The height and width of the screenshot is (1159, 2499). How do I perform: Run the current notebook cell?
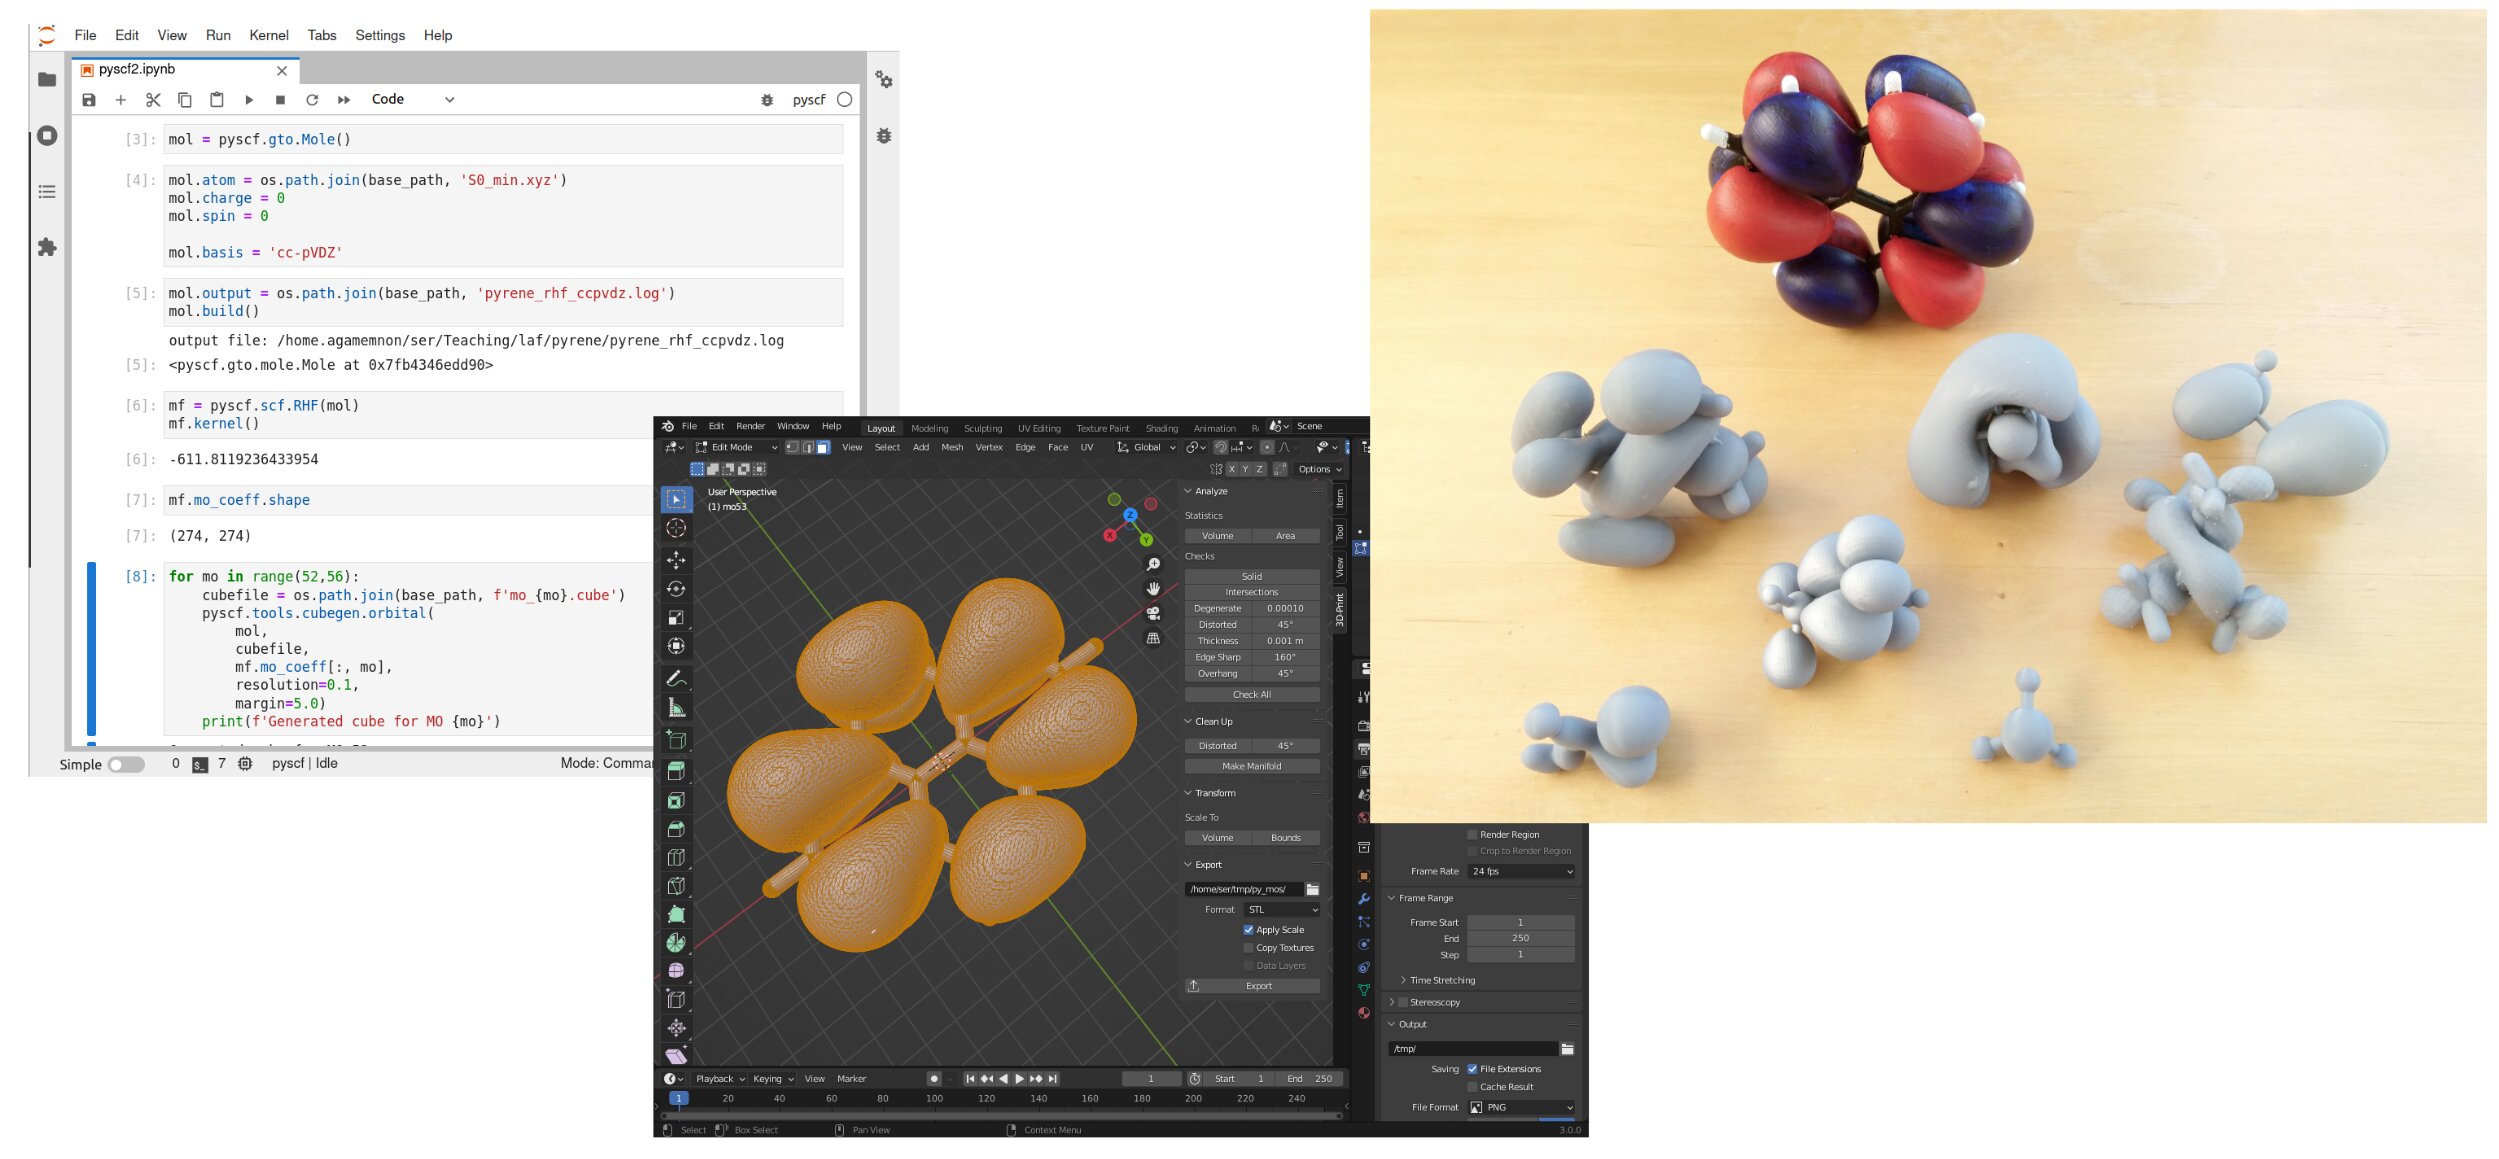click(249, 99)
